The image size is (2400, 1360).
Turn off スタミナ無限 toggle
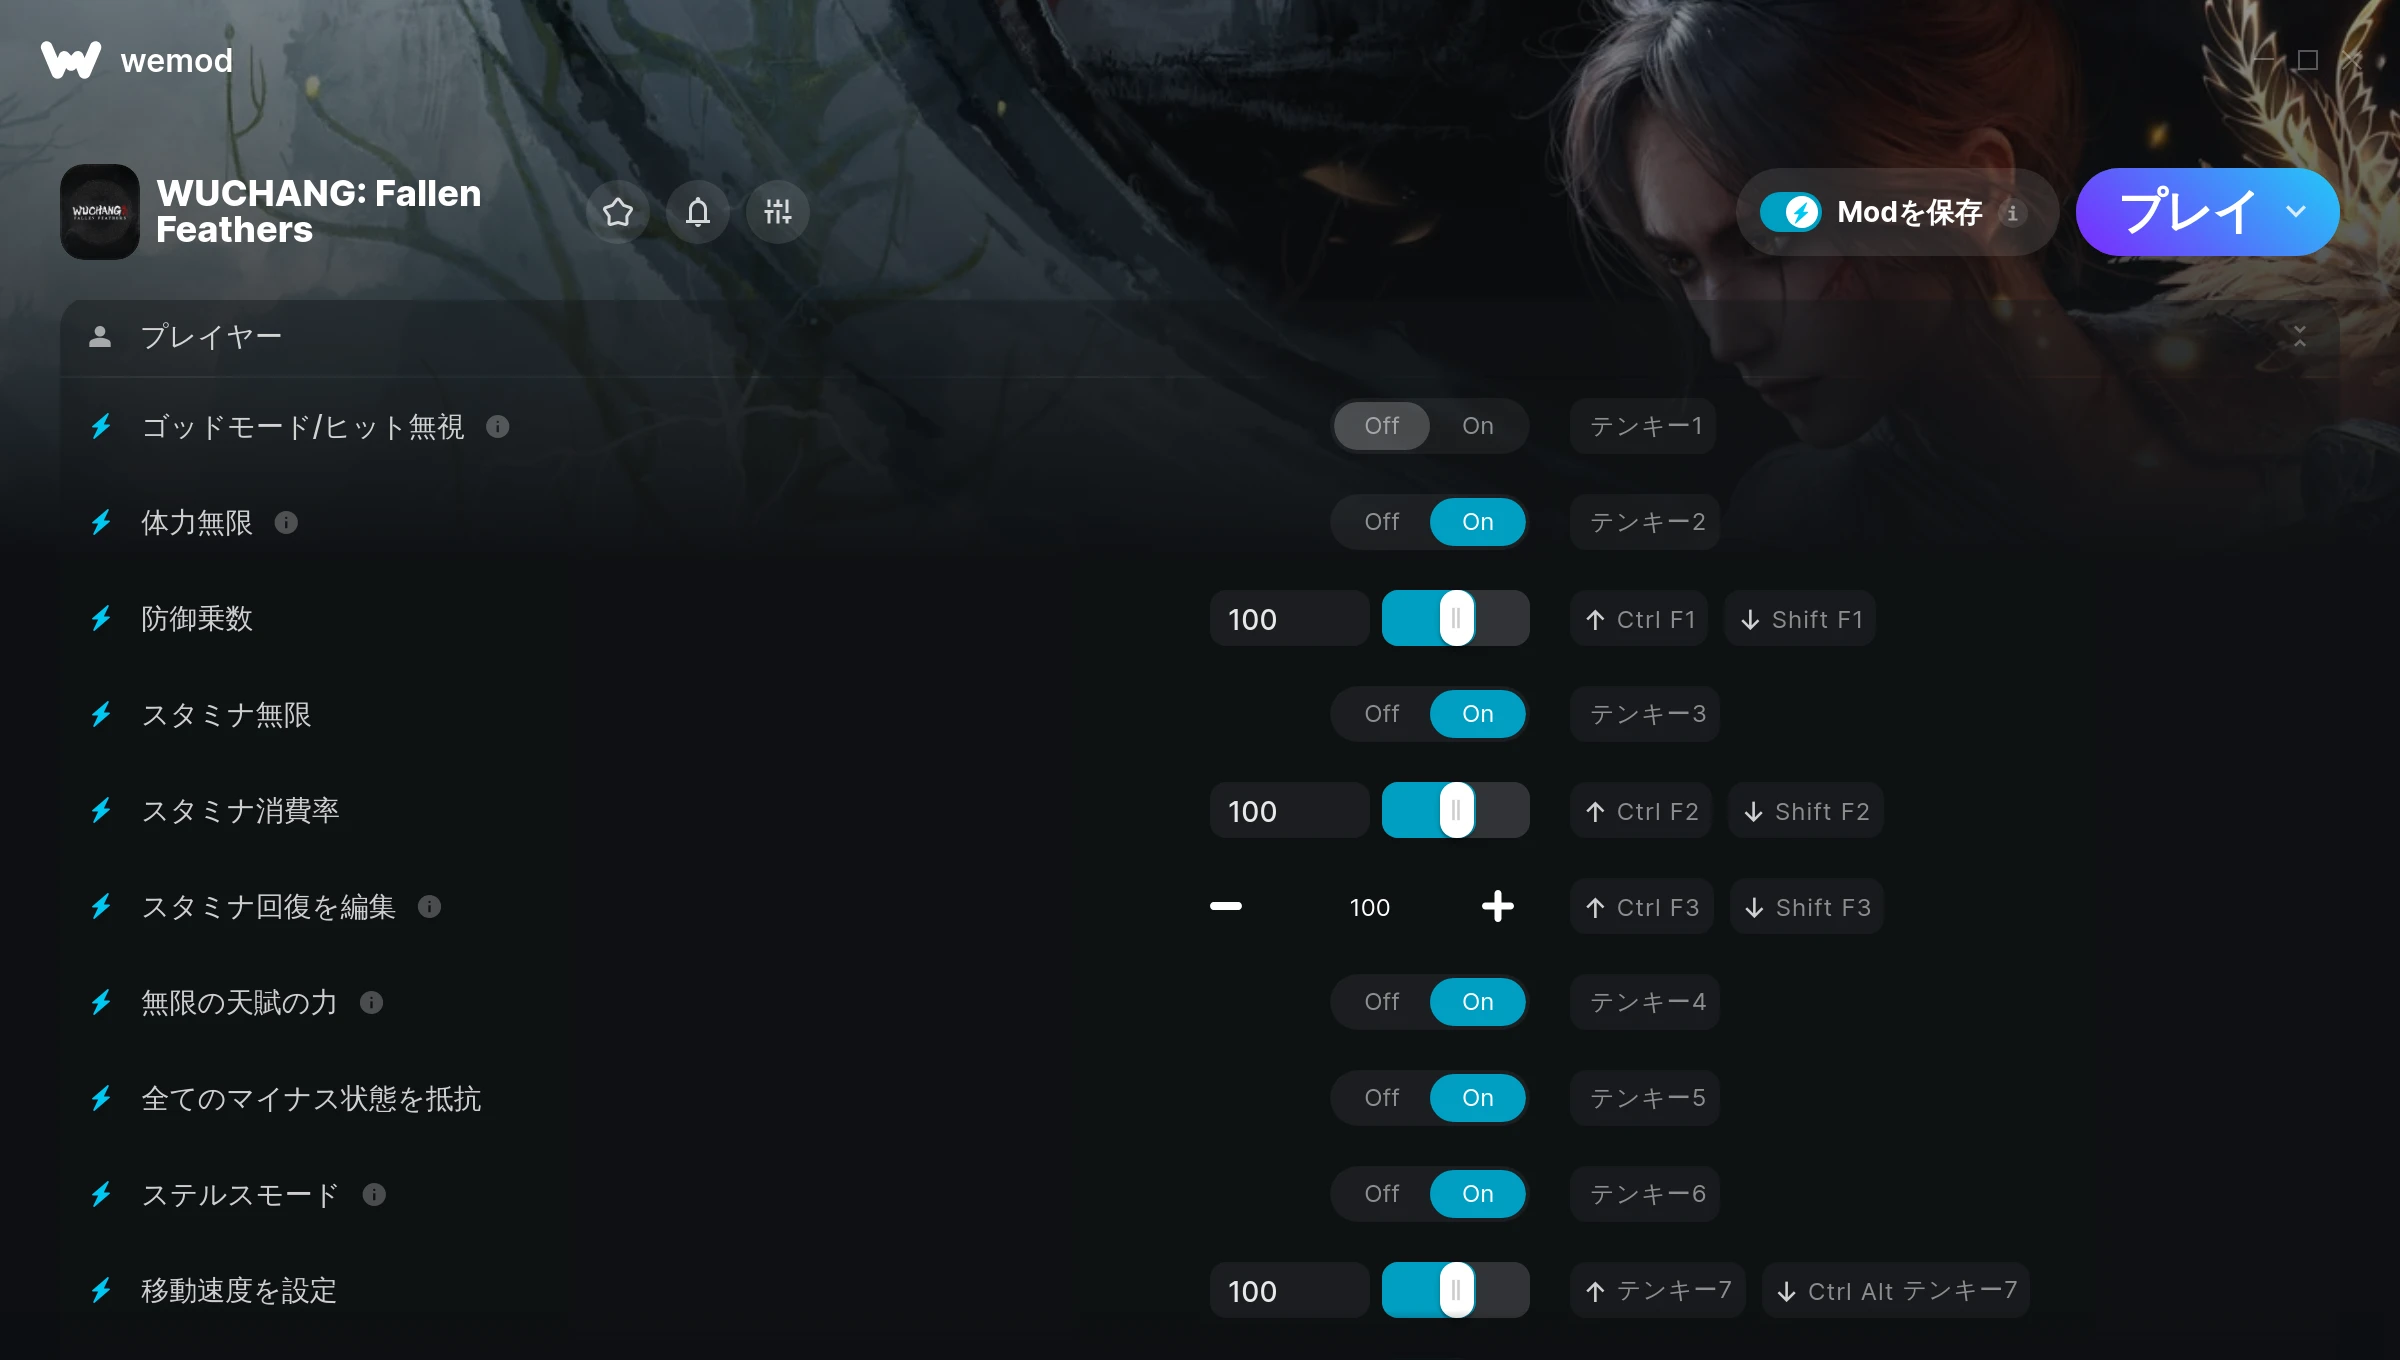point(1382,714)
